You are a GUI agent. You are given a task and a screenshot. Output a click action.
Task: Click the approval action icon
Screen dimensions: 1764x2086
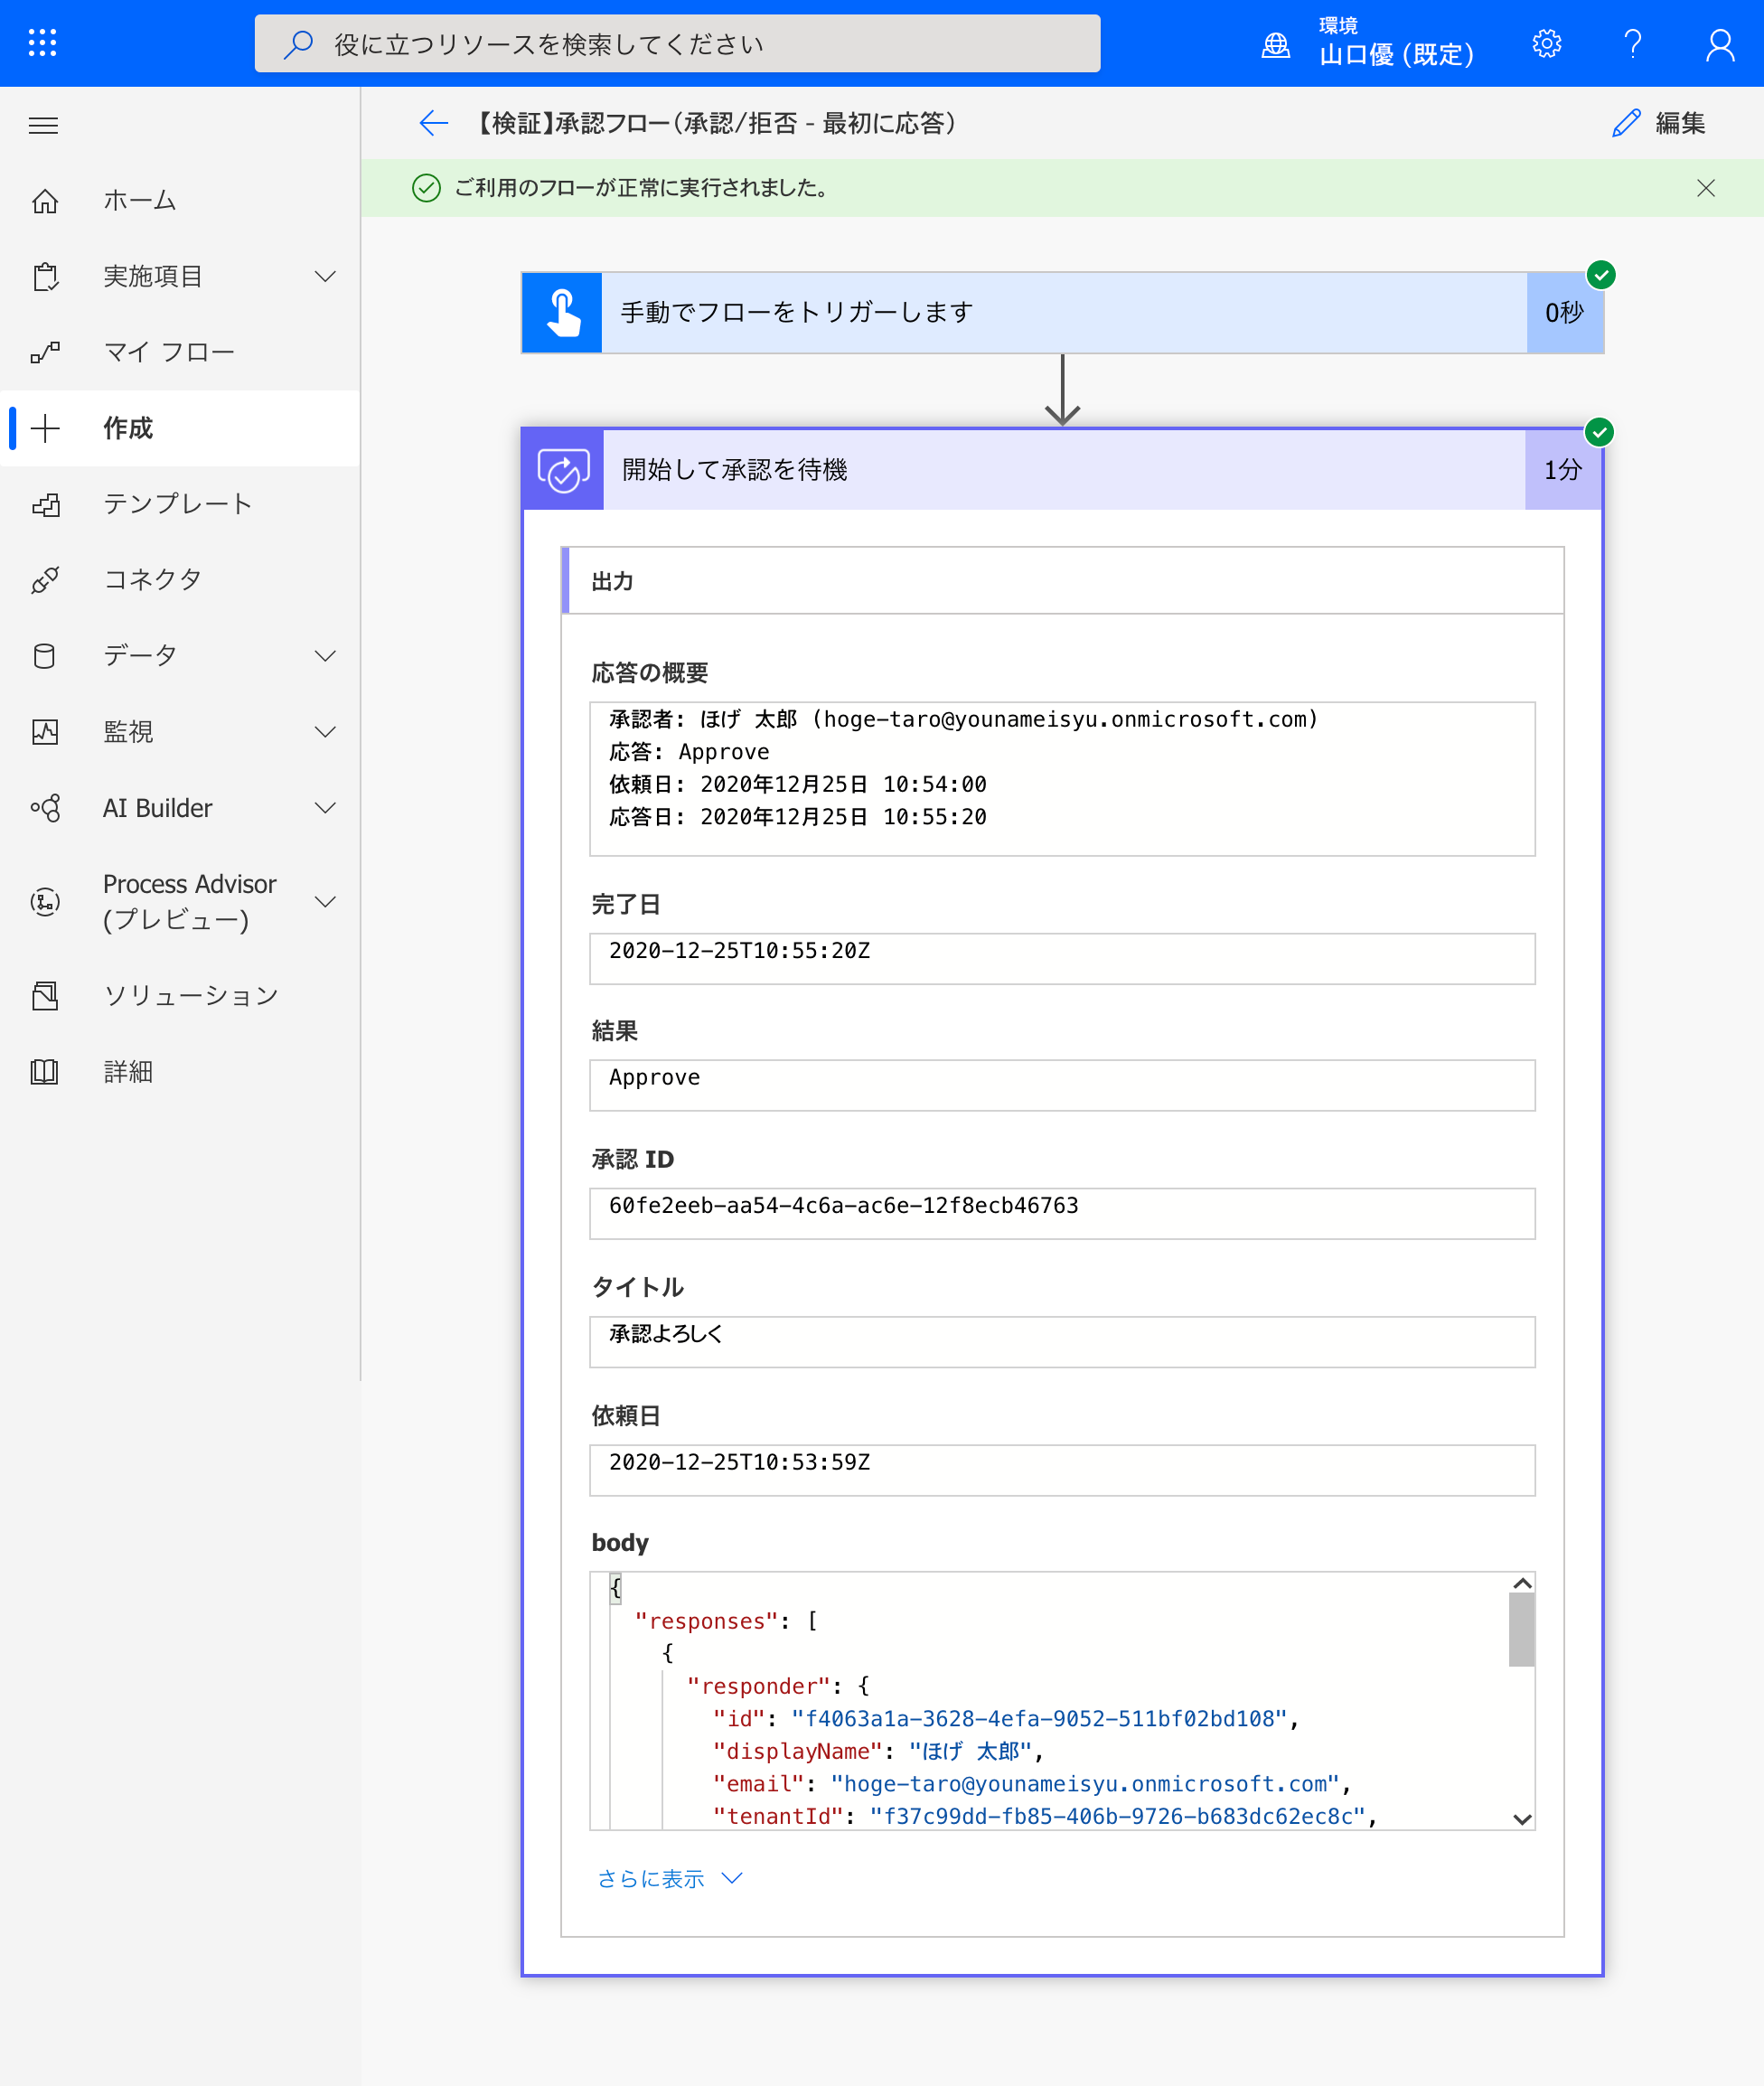click(x=563, y=470)
